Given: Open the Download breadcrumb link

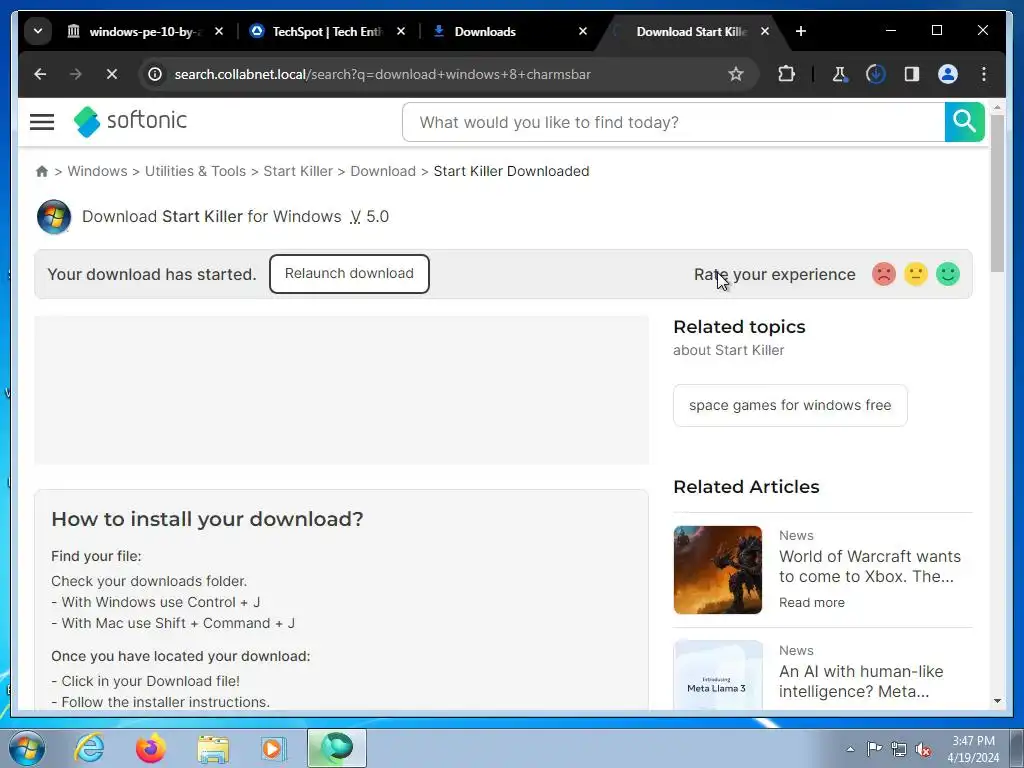Looking at the screenshot, I should click(383, 171).
